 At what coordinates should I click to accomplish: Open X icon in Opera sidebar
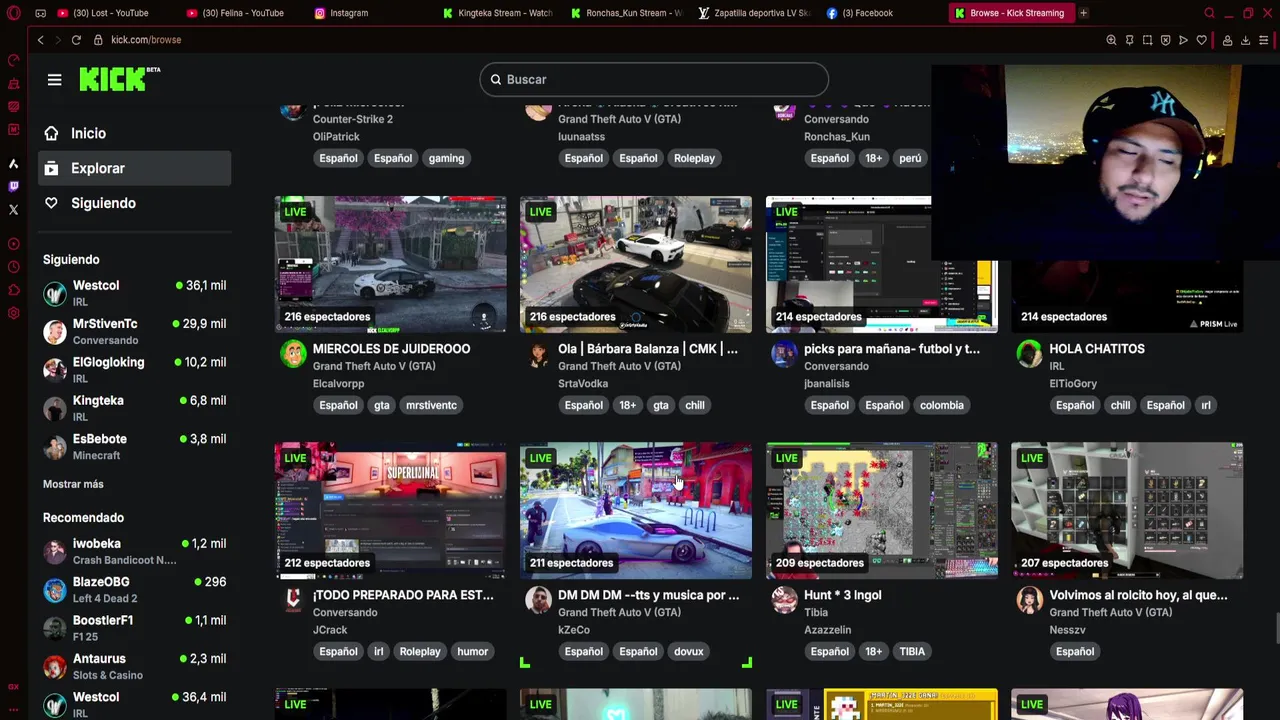(x=13, y=210)
